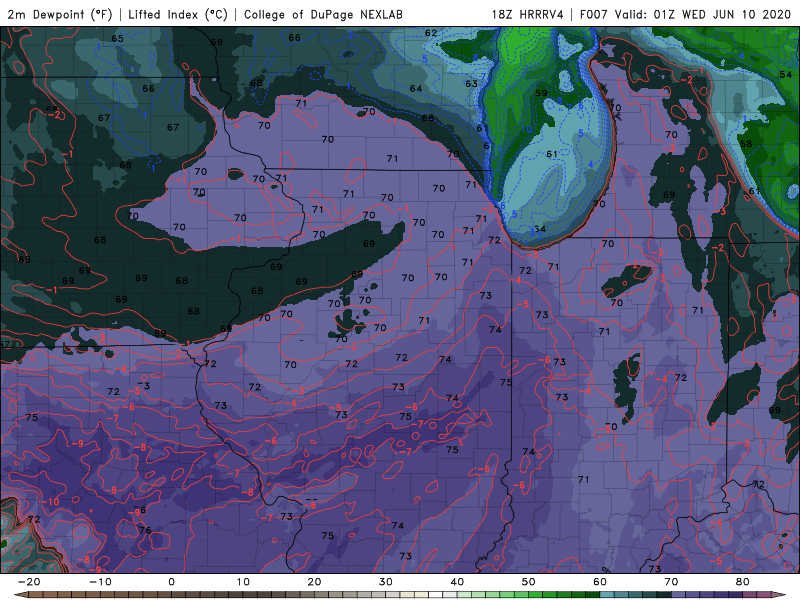Click the "18Z HRRRV4" model run label
The width and height of the screenshot is (800, 600).
(x=528, y=14)
